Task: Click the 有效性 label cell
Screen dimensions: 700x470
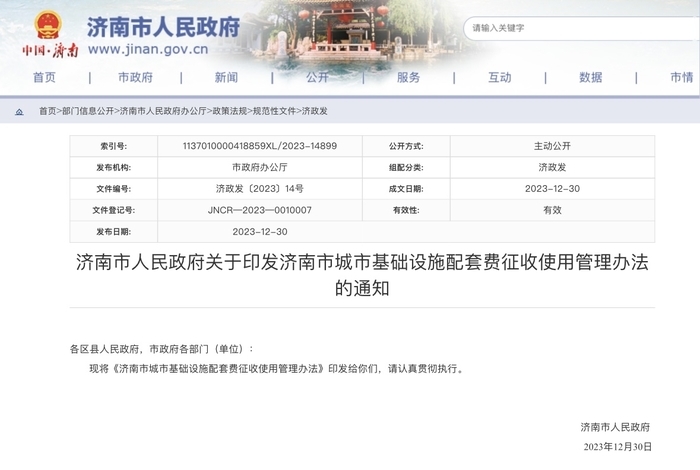Action: (406, 210)
